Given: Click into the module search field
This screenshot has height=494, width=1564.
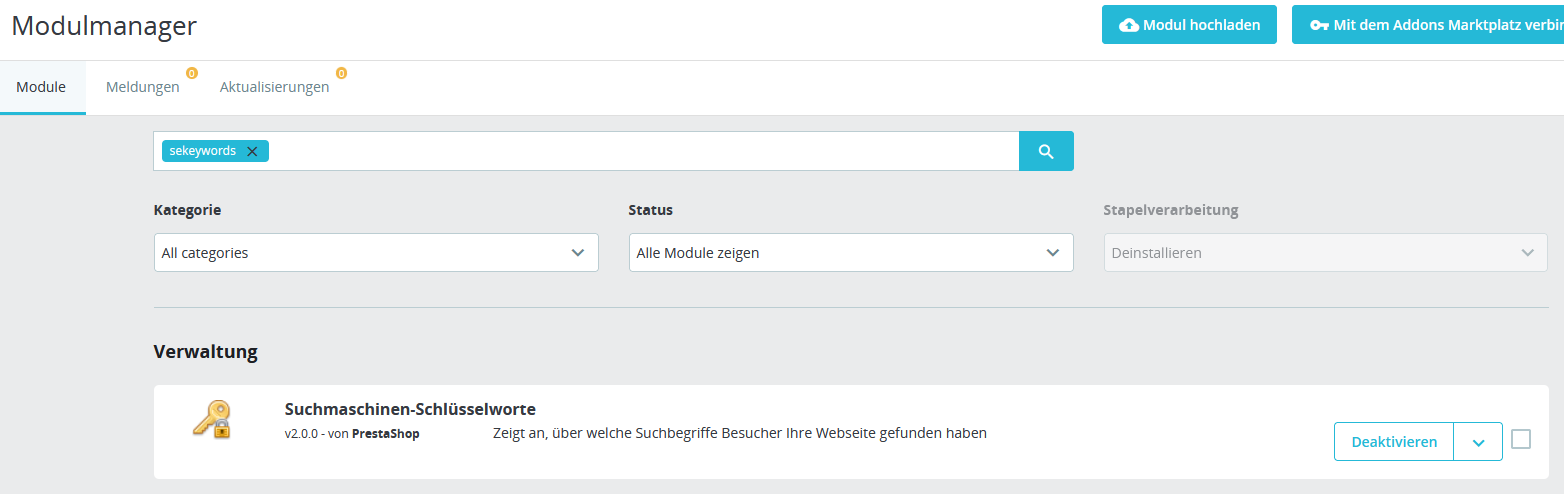Looking at the screenshot, I should [x=640, y=151].
